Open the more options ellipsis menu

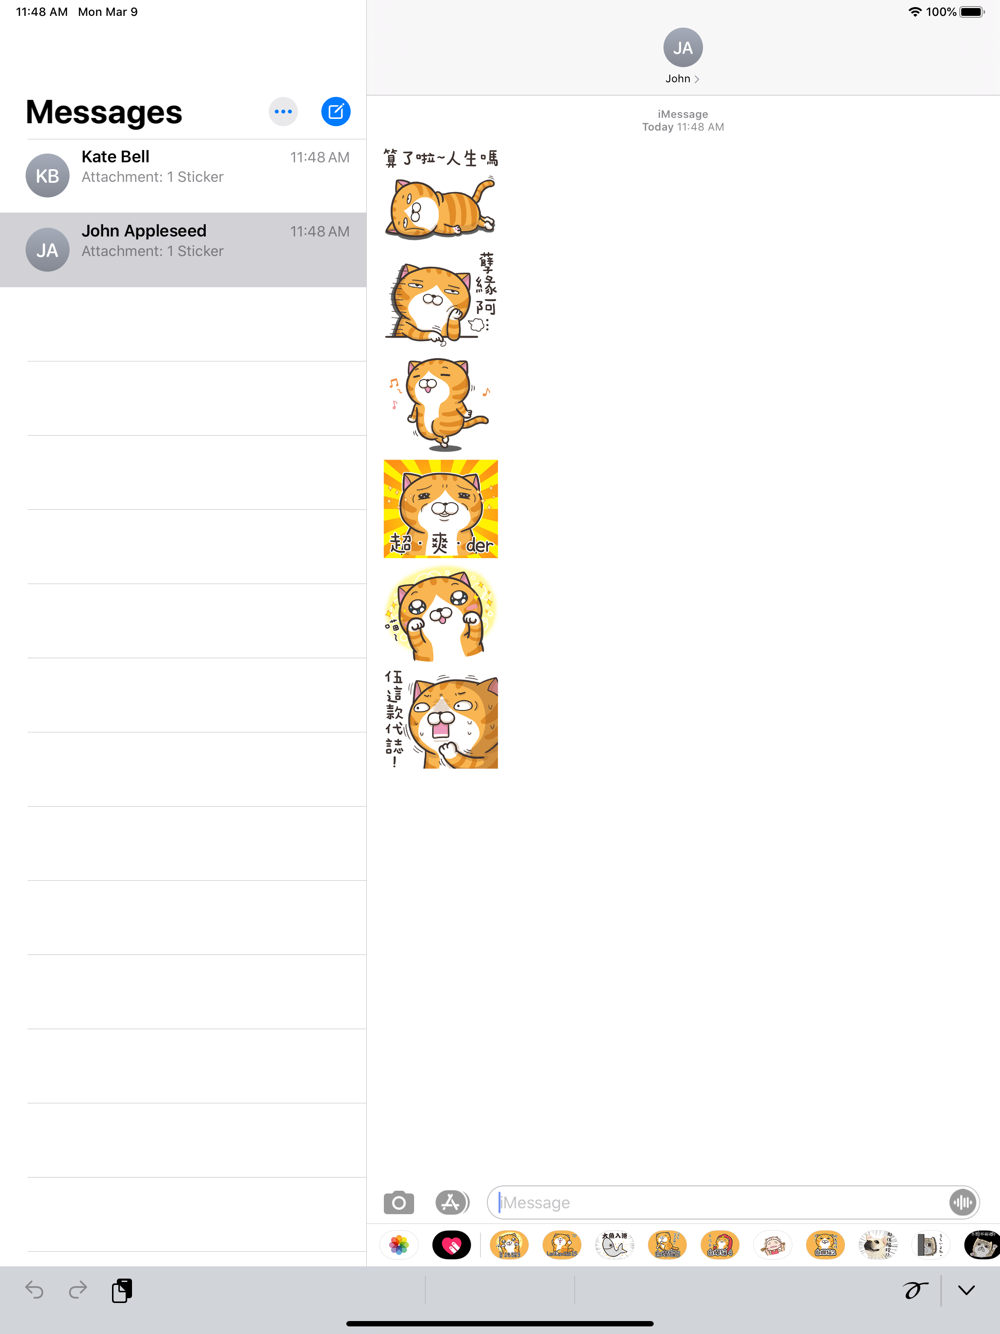[x=284, y=112]
